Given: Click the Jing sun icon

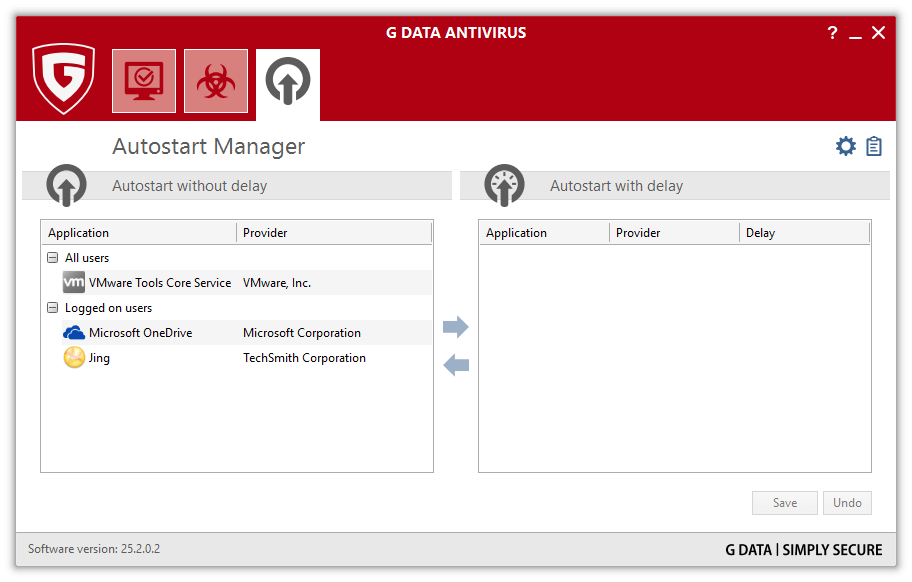Looking at the screenshot, I should 74,358.
